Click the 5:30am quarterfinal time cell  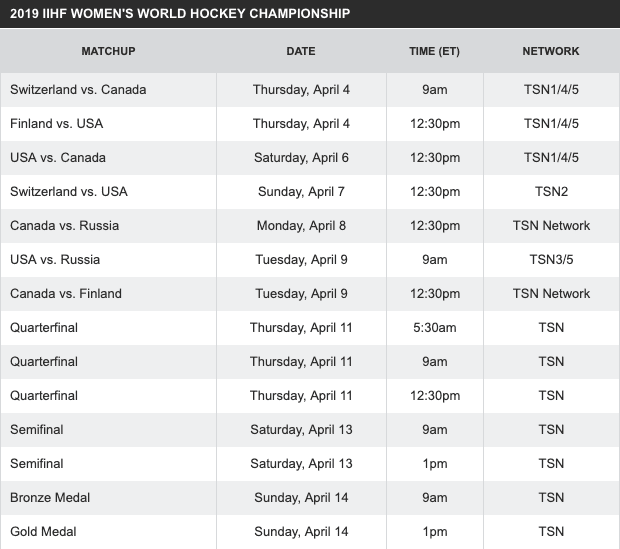pyautogui.click(x=434, y=327)
